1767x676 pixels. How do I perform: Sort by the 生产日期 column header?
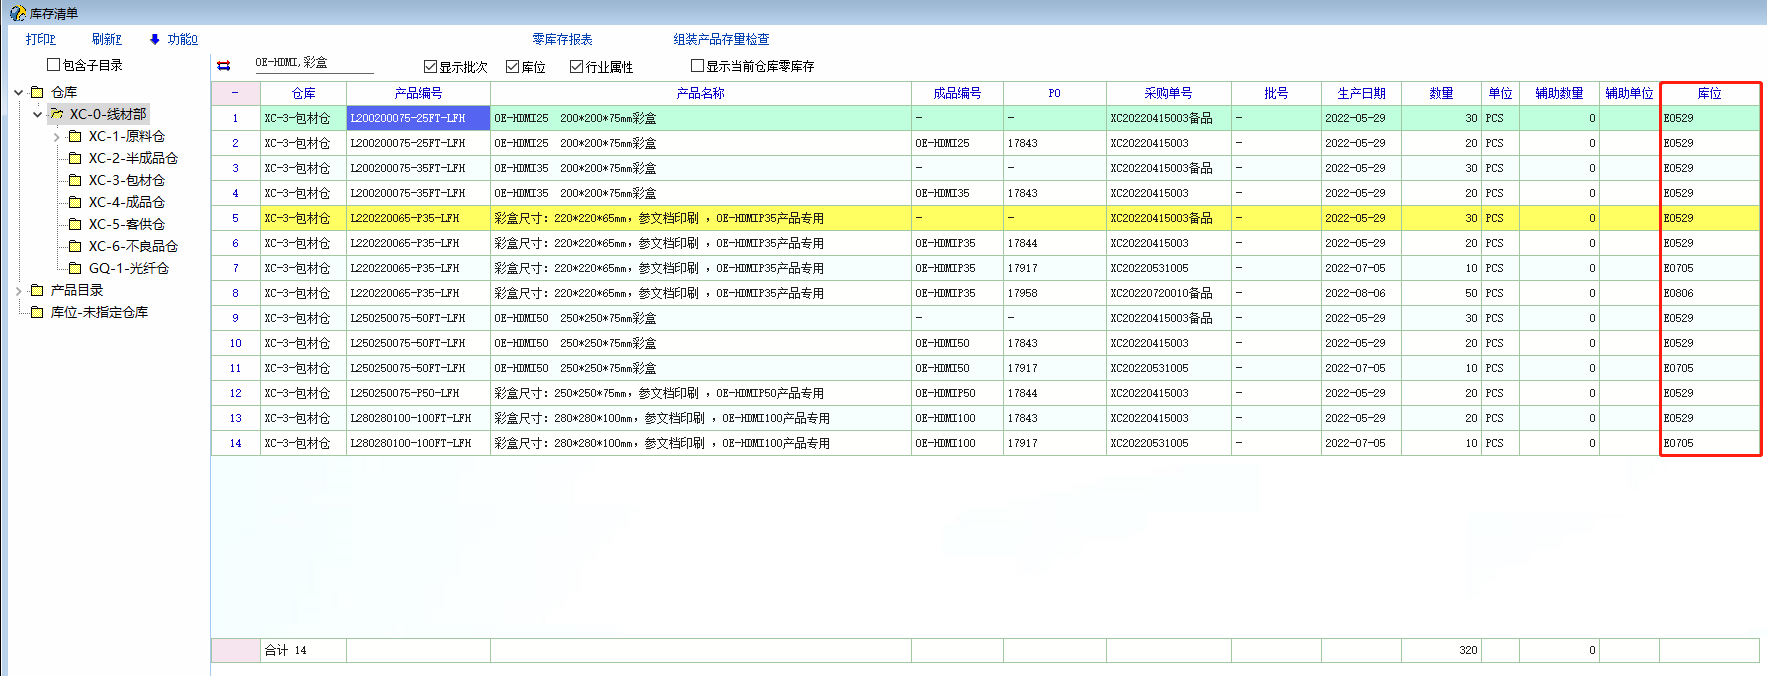1361,94
